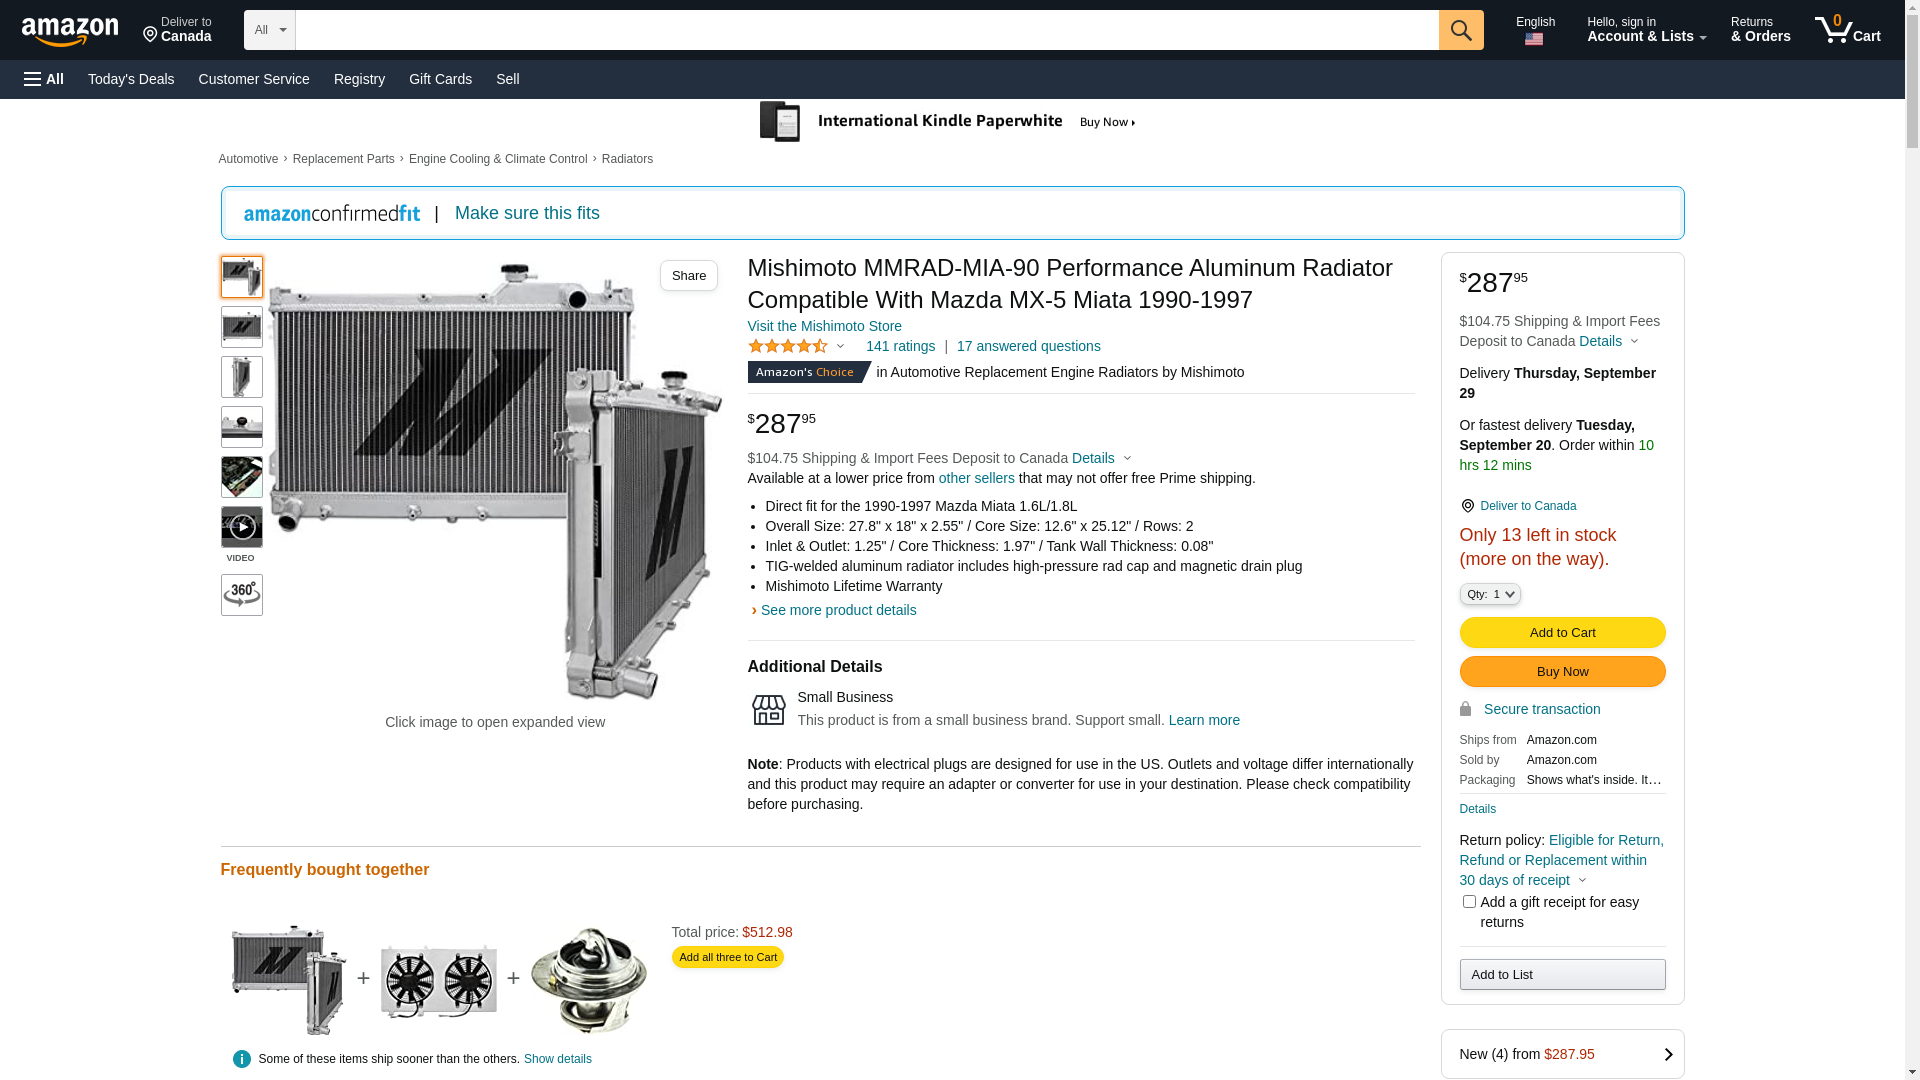Open the Qty quantity dropdown
This screenshot has height=1080, width=1920.
point(1489,594)
